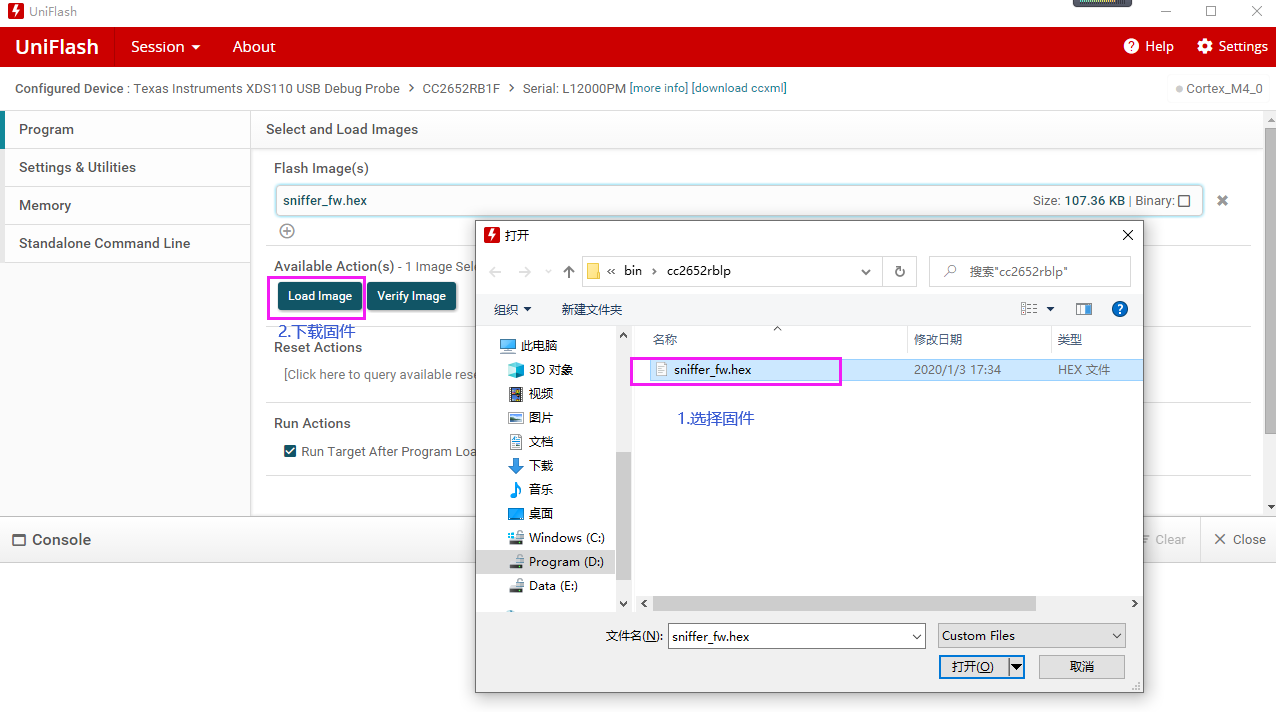Open recent locations dropdown arrow
Viewport: 1276px width, 712px height.
pos(547,272)
